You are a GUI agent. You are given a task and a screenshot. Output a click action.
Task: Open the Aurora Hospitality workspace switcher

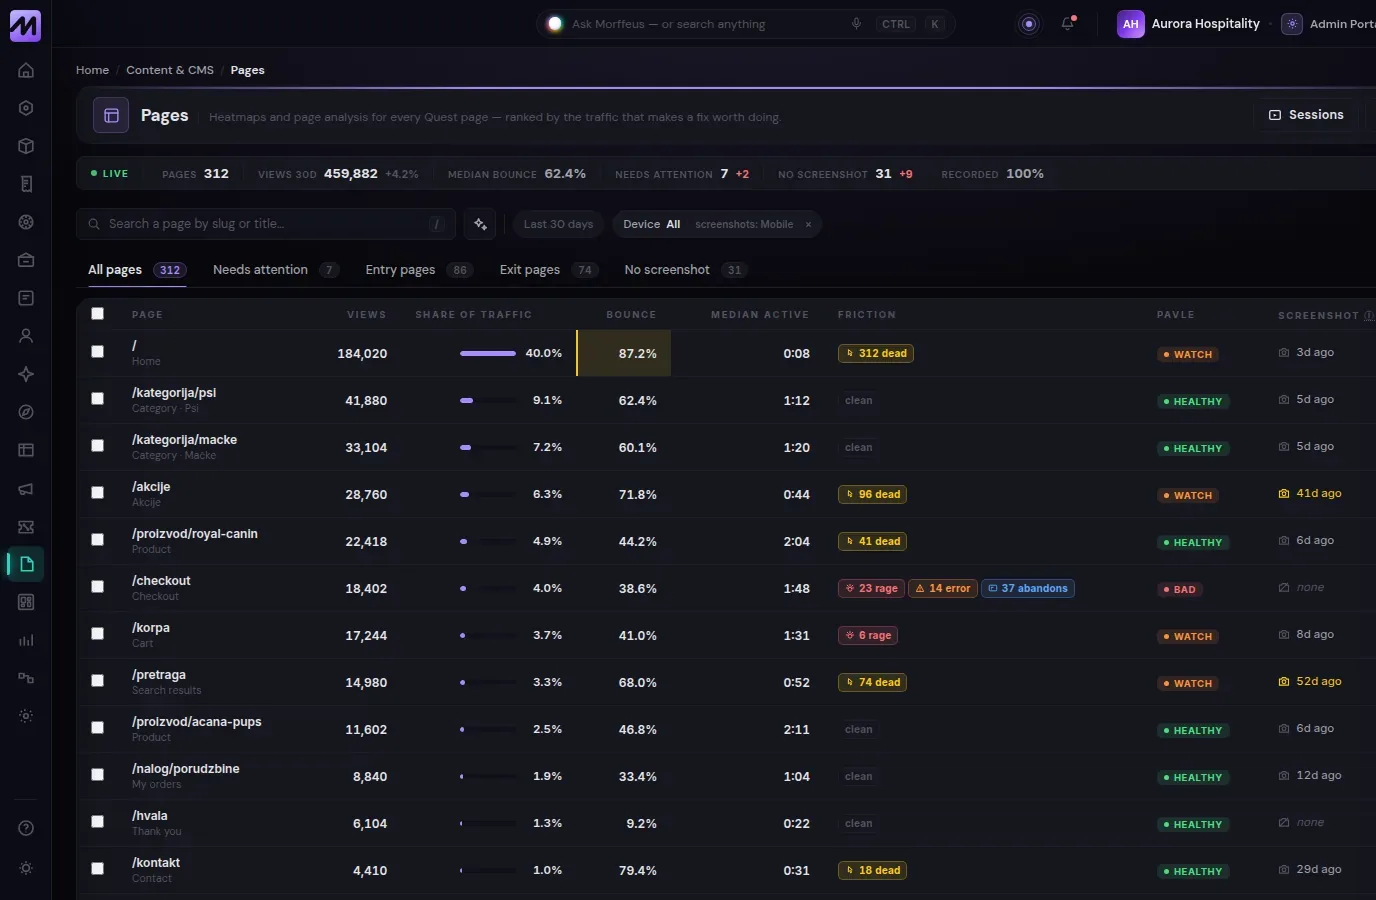1189,24
